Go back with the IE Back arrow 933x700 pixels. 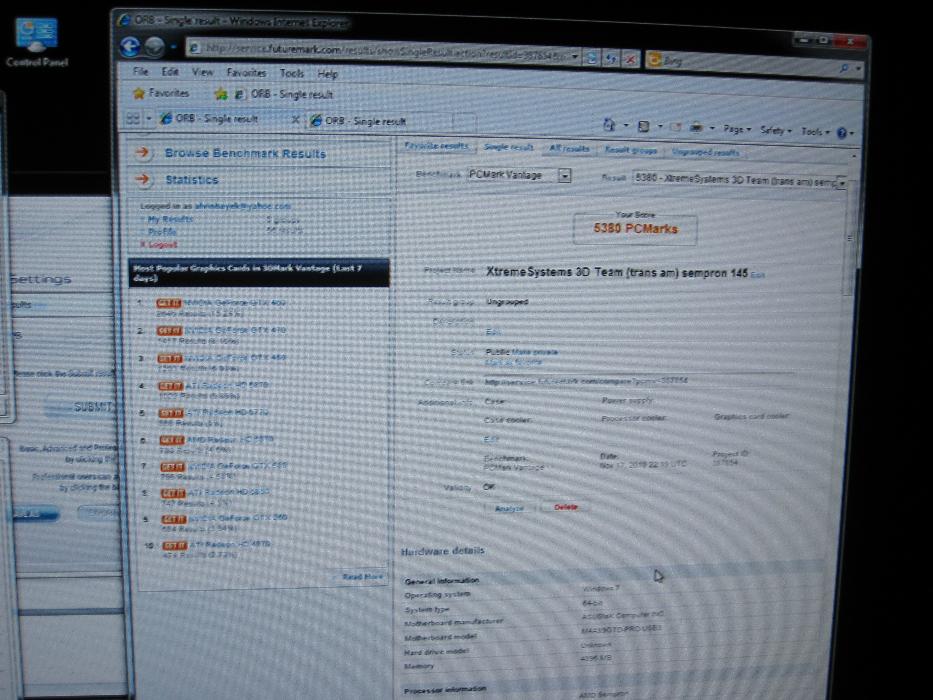(130, 46)
